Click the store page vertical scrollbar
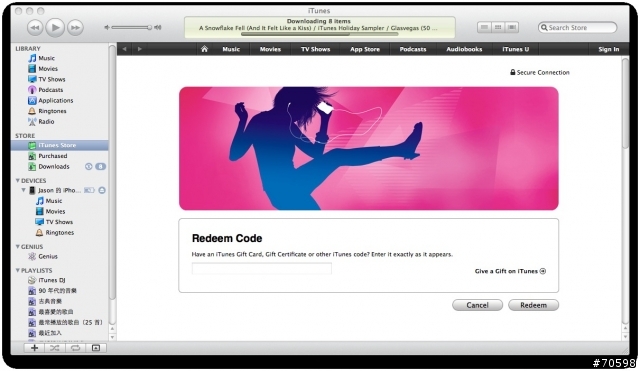Viewport: 640px width, 371px height. point(625,104)
